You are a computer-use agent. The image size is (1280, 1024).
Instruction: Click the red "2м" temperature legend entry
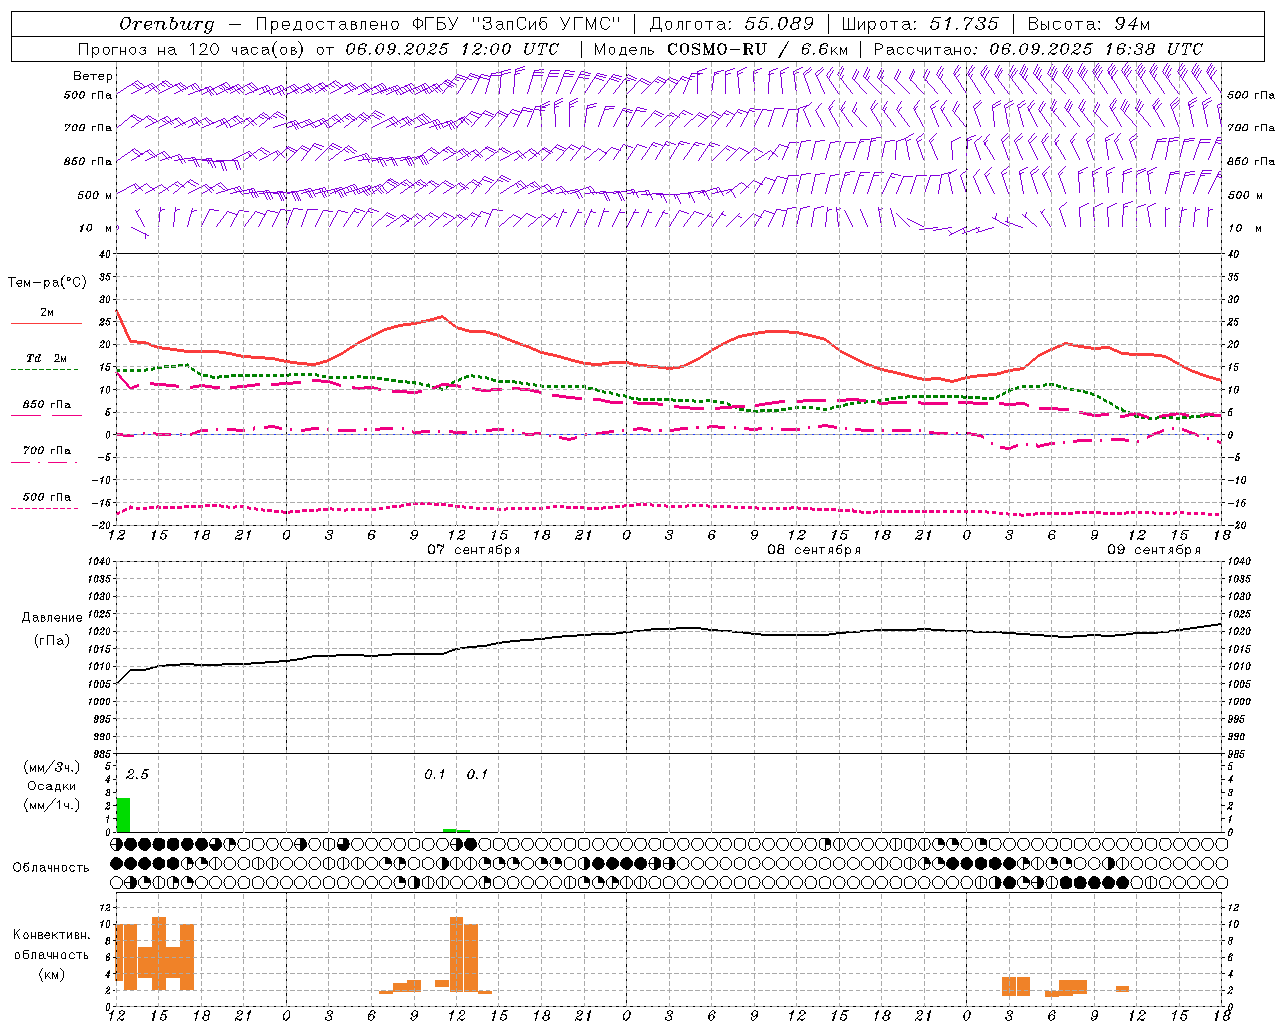[47, 313]
